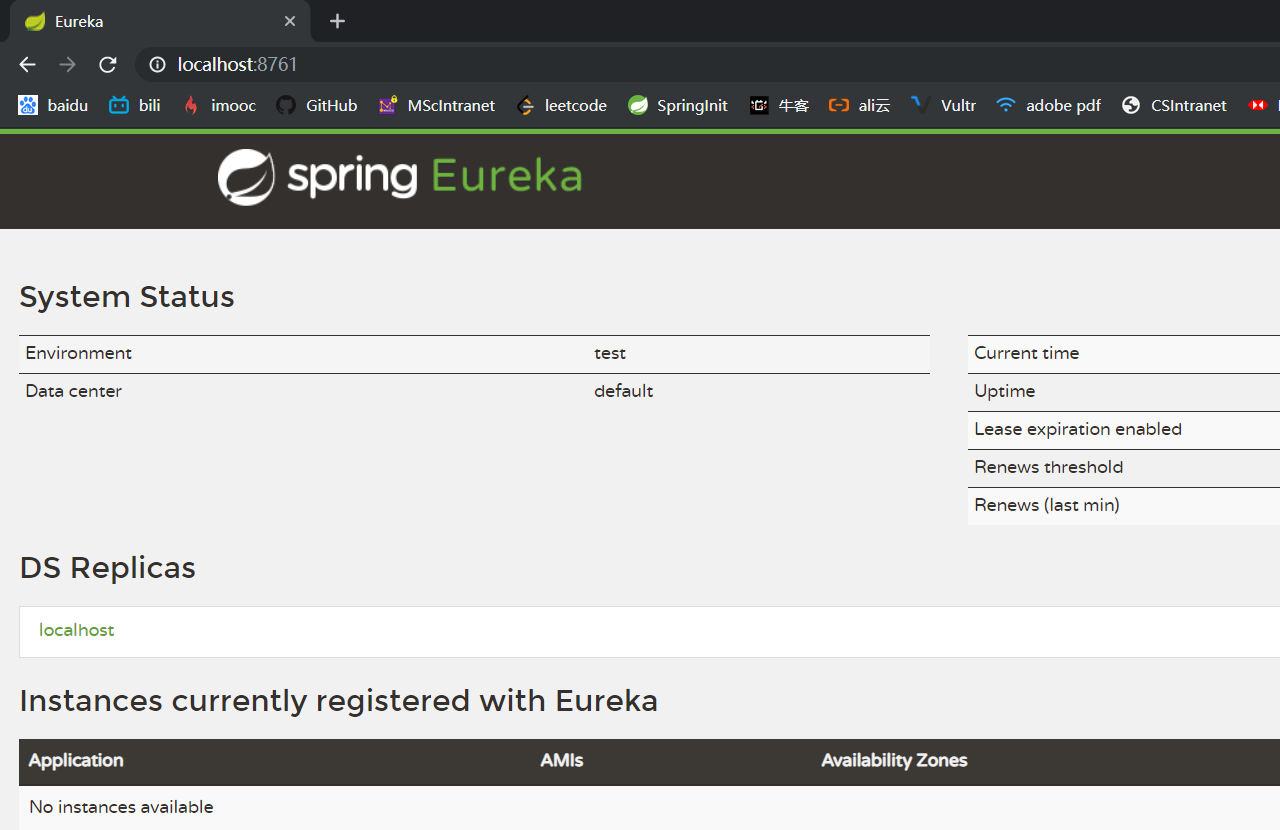Open the baidu bookmark
The height and width of the screenshot is (830, 1280).
pos(53,105)
